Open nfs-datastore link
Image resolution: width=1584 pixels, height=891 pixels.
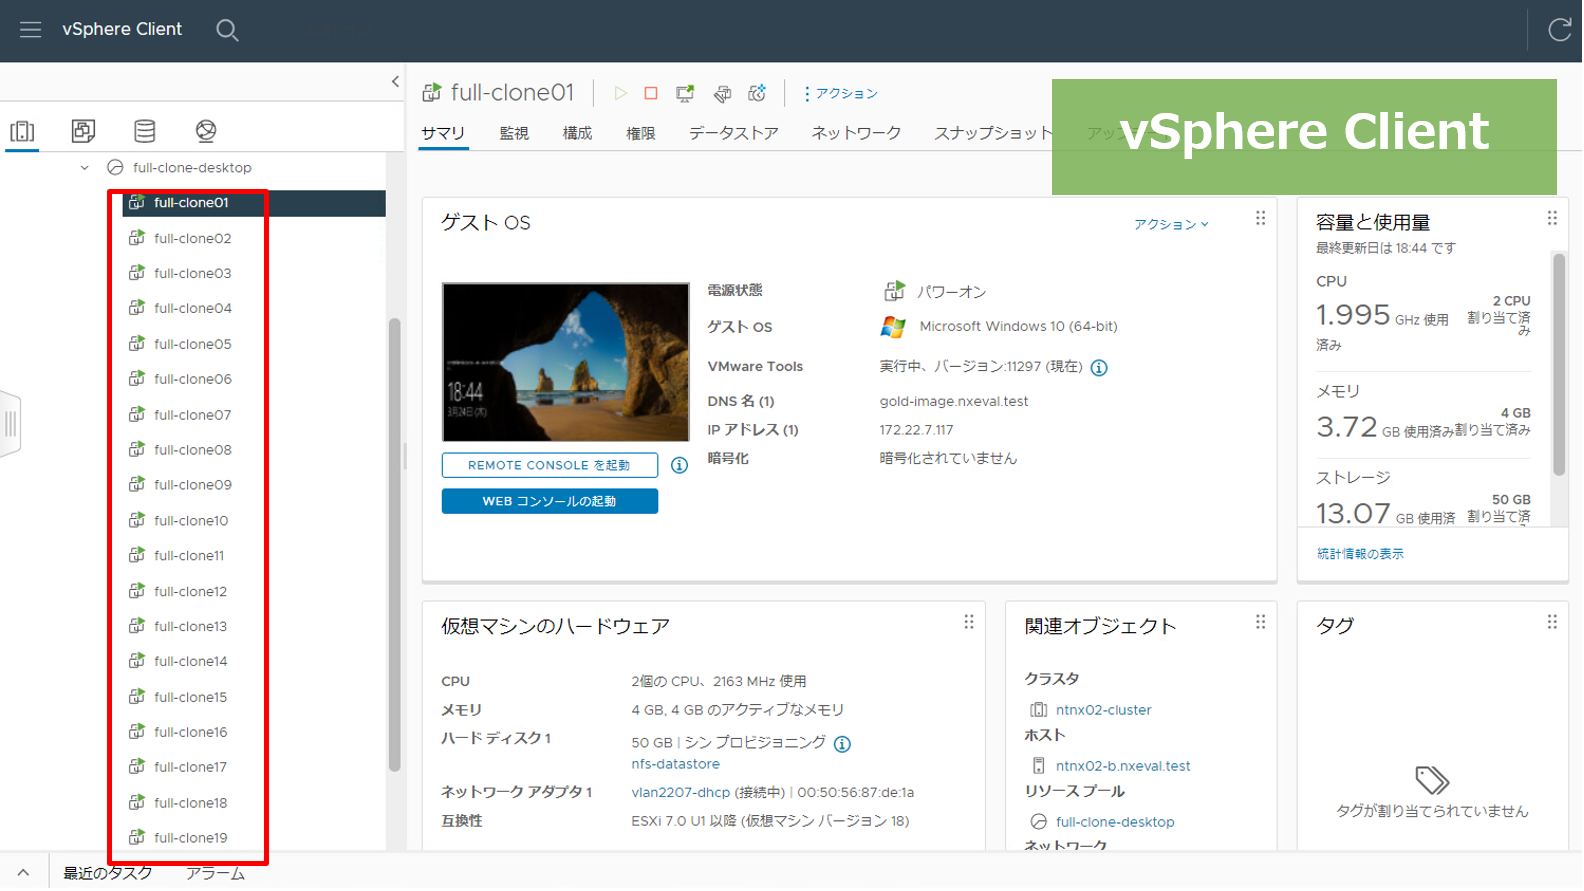coord(676,765)
